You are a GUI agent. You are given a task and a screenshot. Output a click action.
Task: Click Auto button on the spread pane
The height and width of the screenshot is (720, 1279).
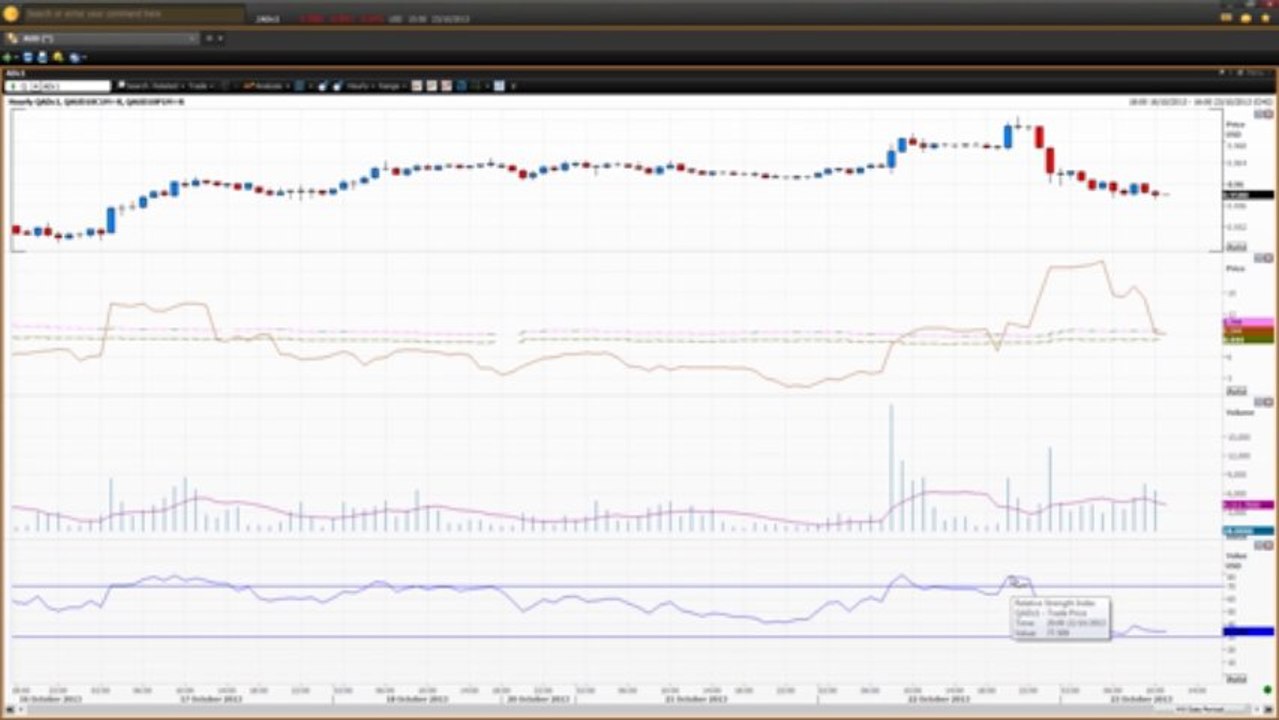[1235, 391]
